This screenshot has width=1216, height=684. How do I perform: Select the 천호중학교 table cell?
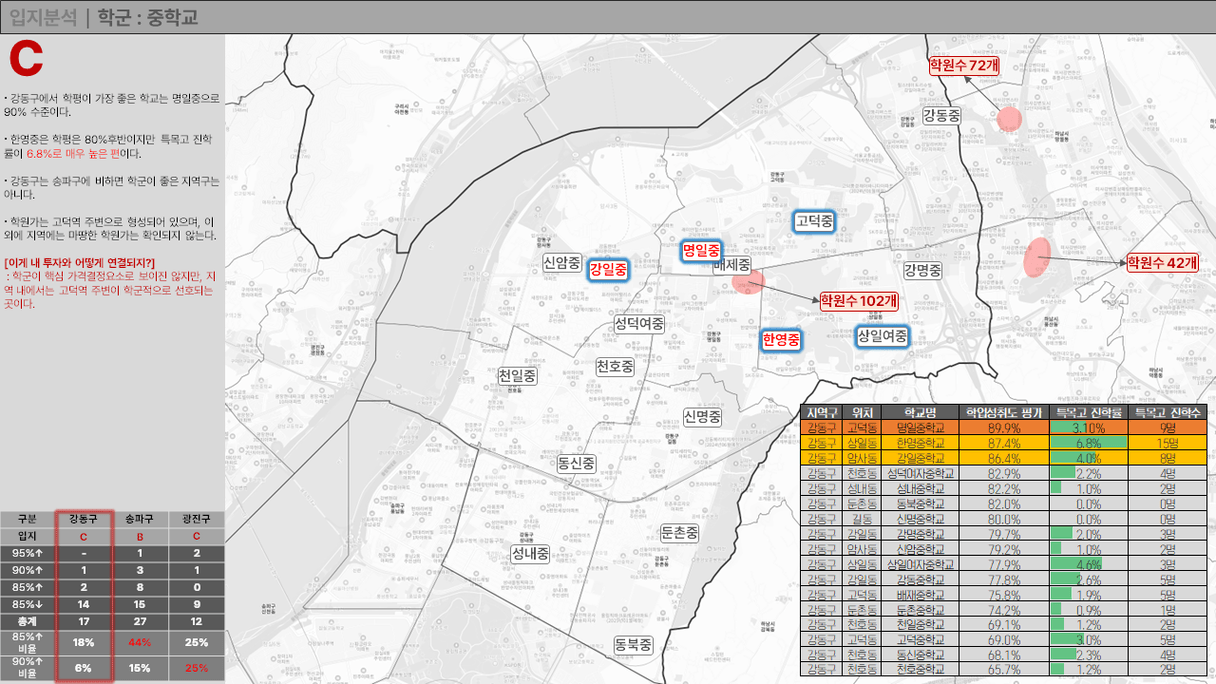click(918, 669)
